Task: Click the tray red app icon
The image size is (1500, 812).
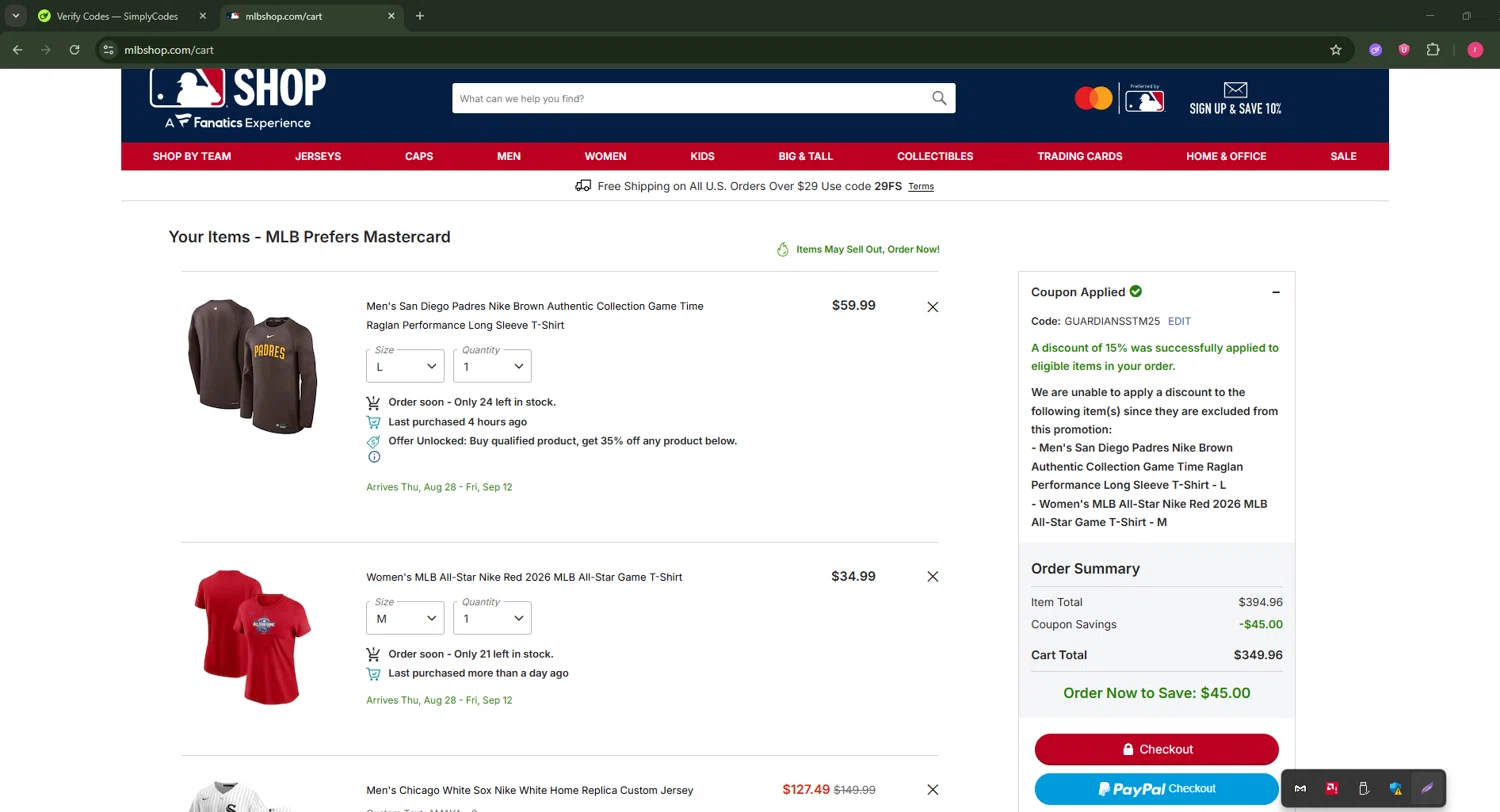Action: coord(1332,788)
